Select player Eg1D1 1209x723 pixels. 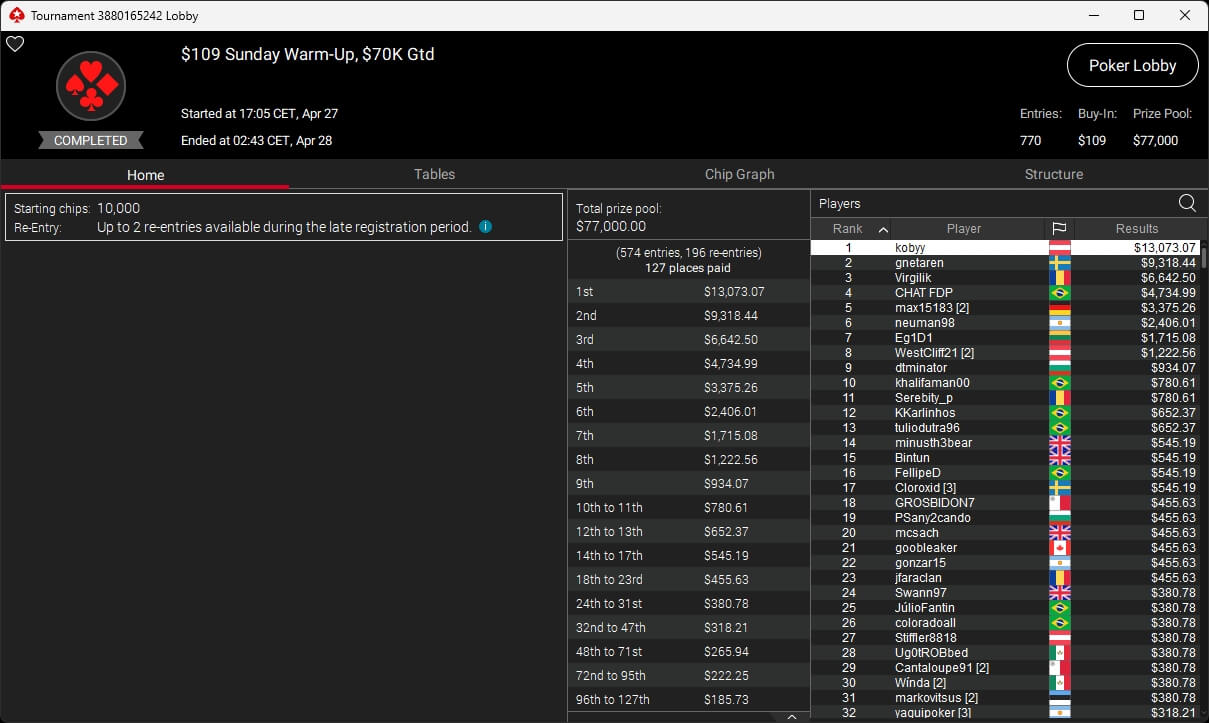(1005, 337)
